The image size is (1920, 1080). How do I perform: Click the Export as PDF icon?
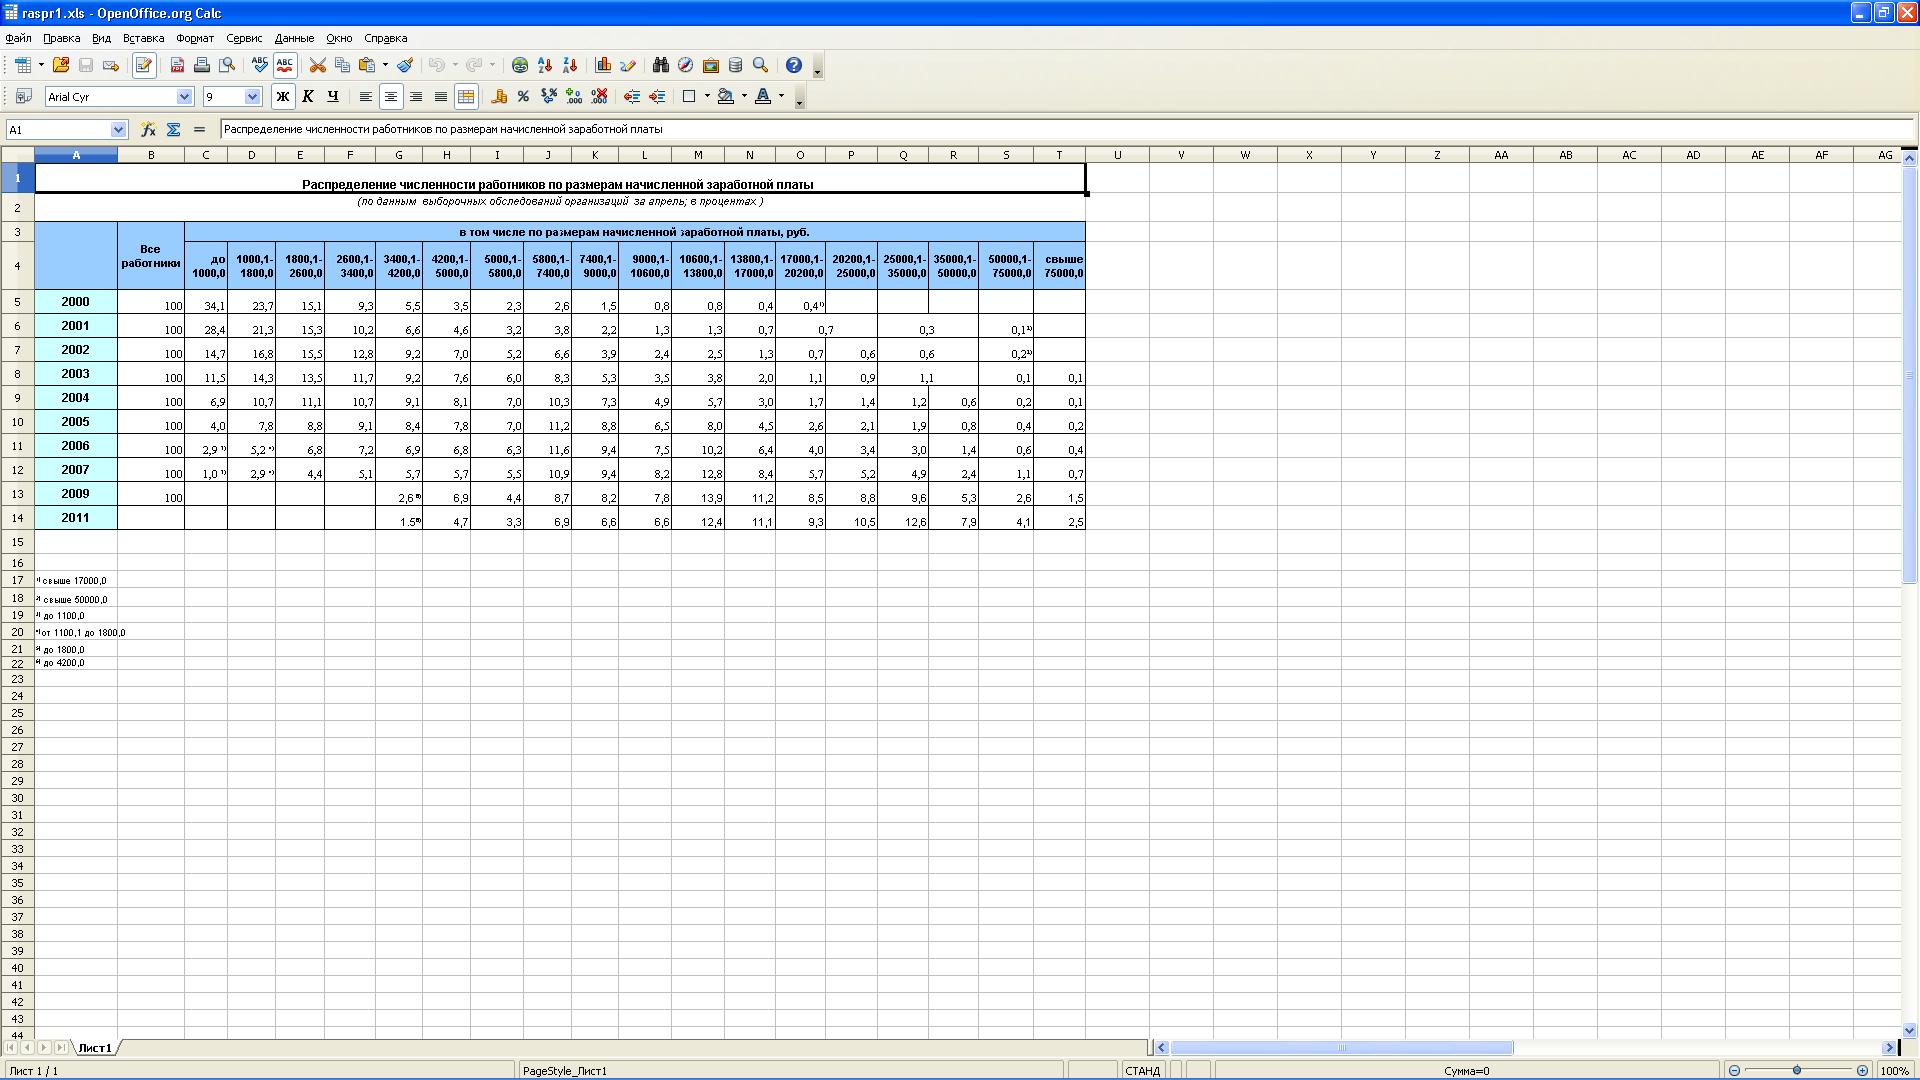[177, 65]
